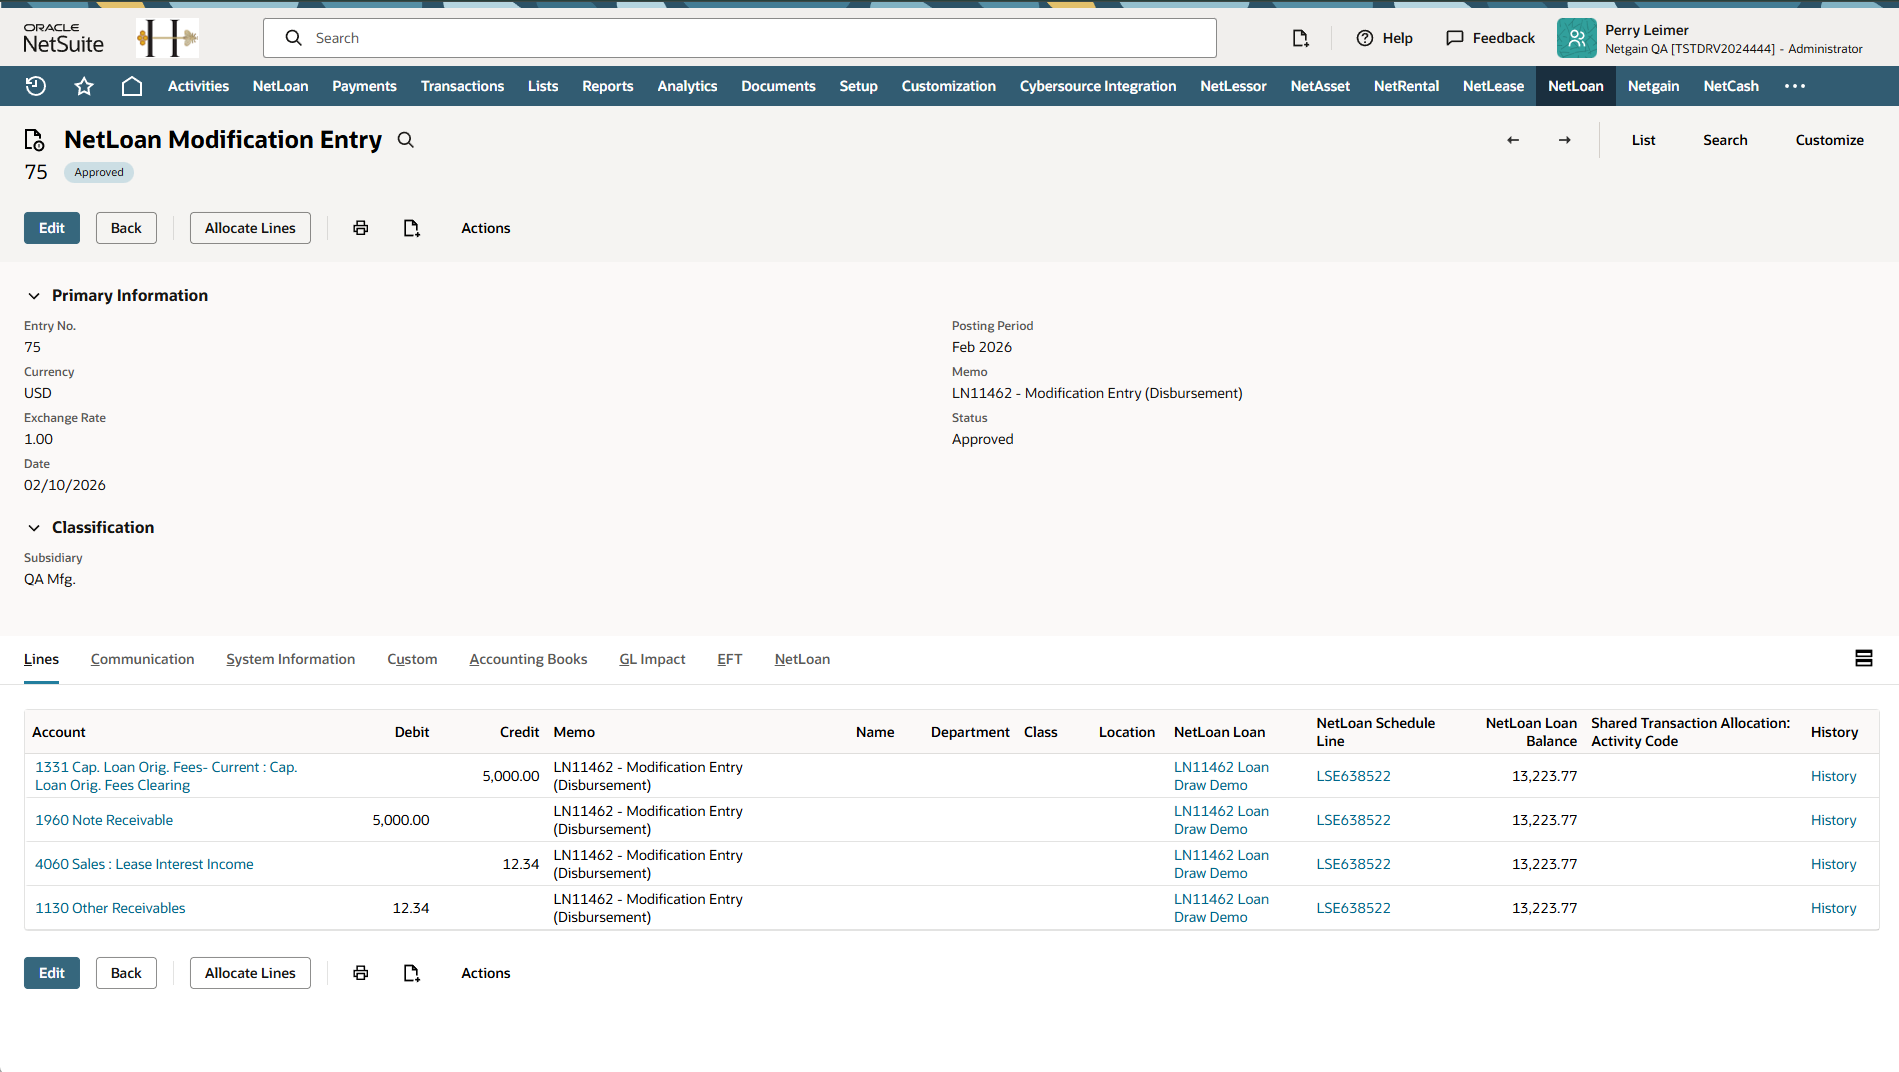Open the Create New icon in header
The image size is (1899, 1072).
click(1300, 38)
